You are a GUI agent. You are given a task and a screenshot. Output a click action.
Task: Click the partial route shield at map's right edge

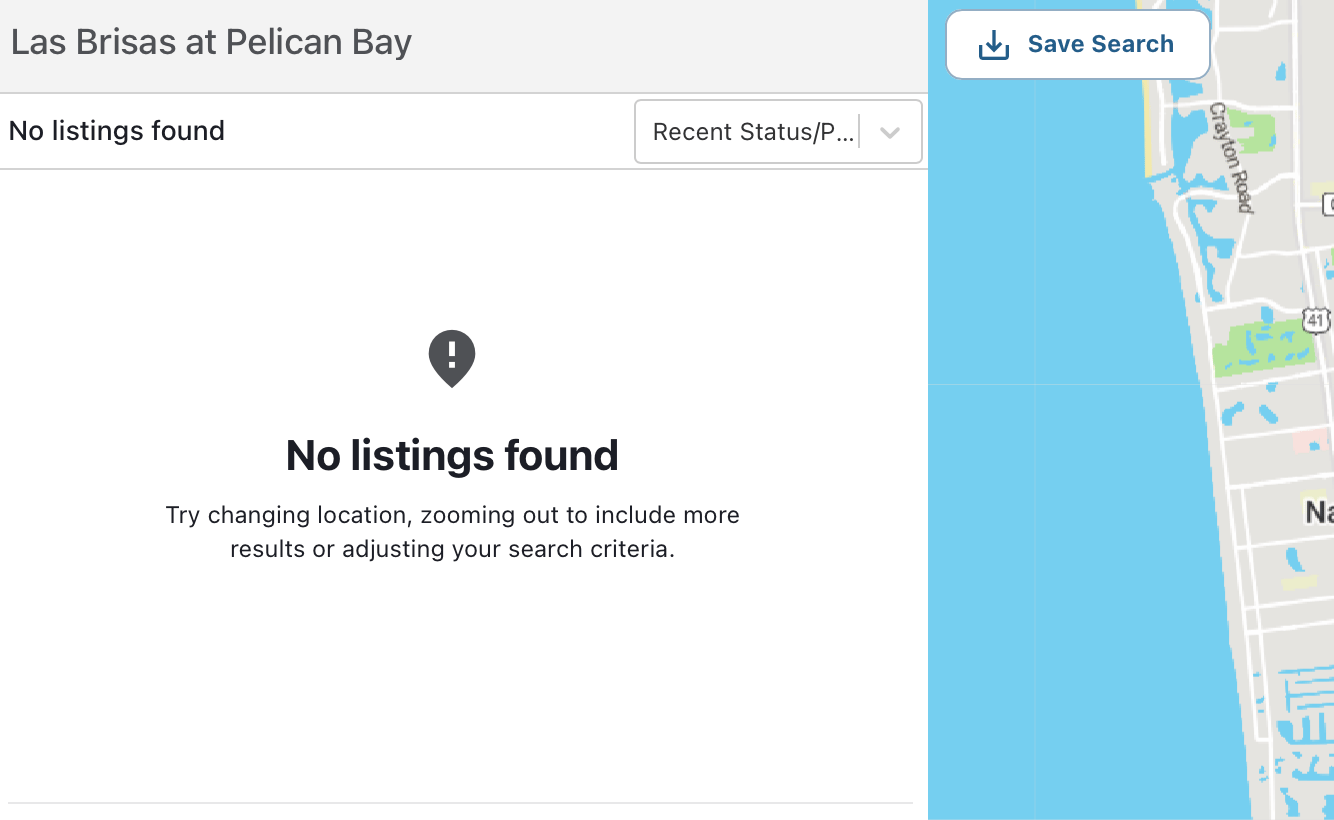(x=1328, y=205)
